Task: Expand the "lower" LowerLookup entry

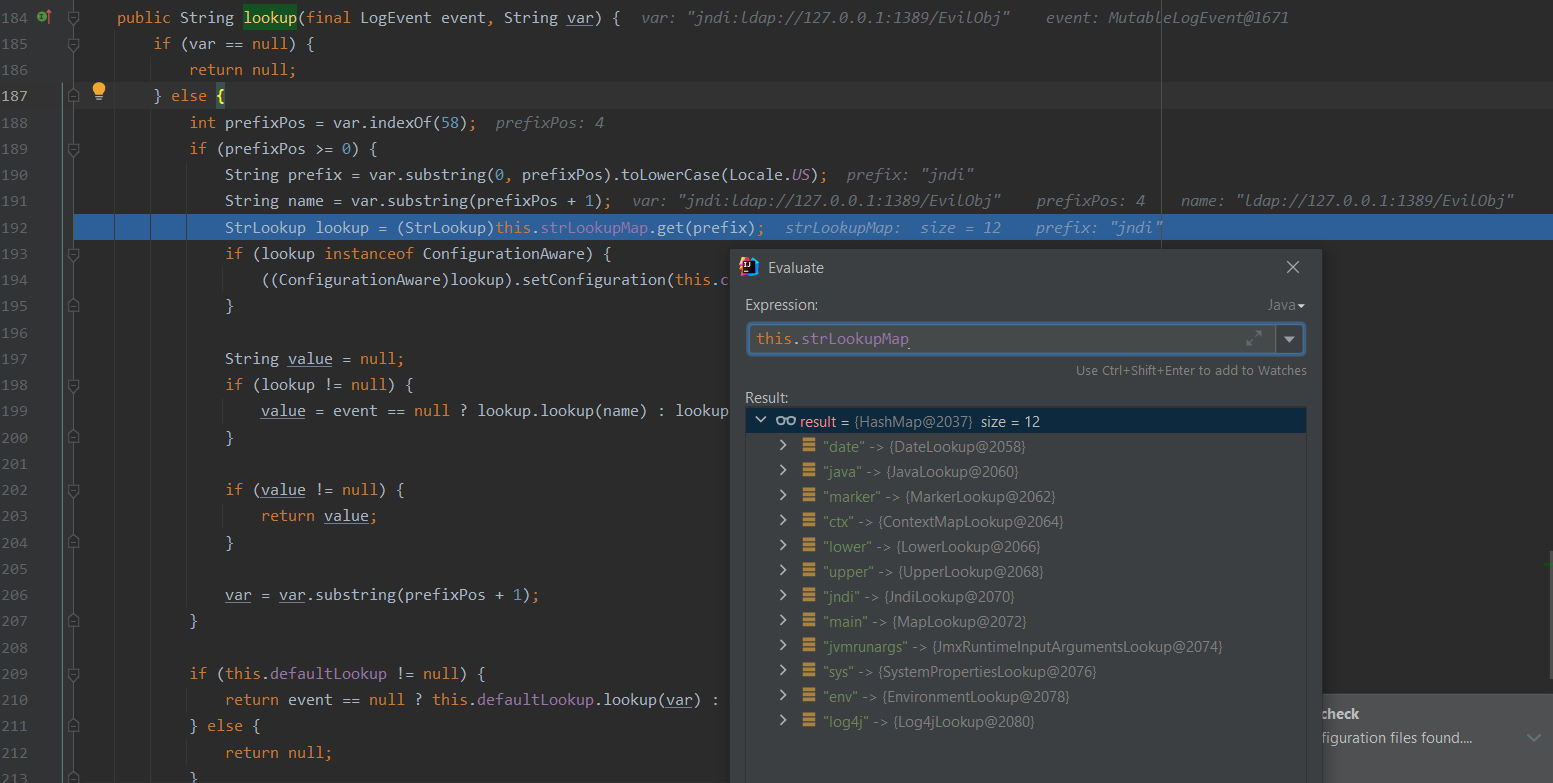Action: click(783, 546)
